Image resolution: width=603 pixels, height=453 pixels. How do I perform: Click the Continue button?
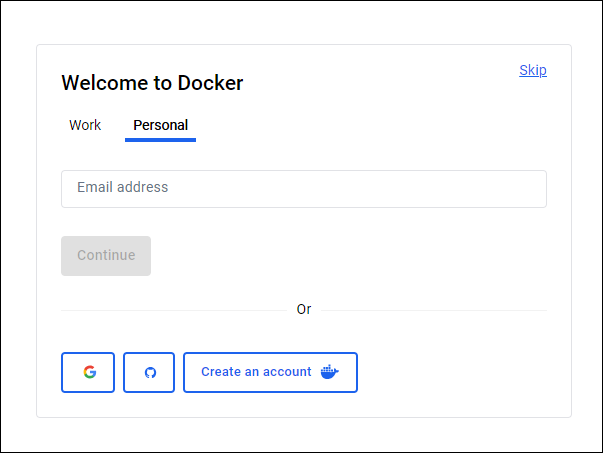click(x=106, y=256)
